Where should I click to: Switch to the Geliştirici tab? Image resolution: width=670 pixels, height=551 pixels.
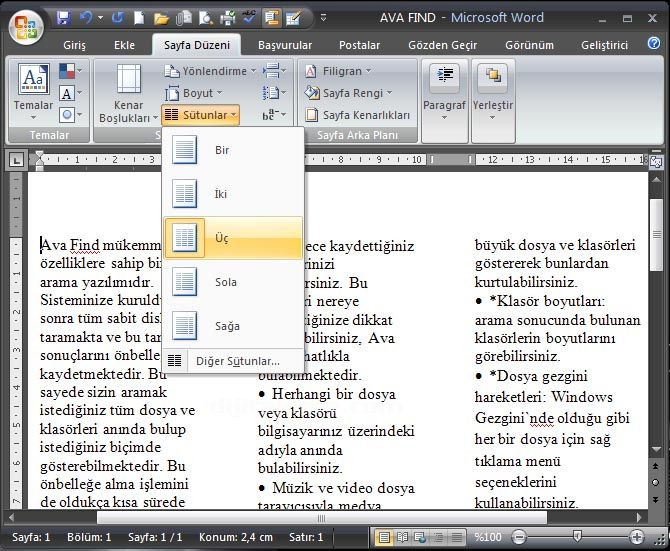tap(604, 45)
